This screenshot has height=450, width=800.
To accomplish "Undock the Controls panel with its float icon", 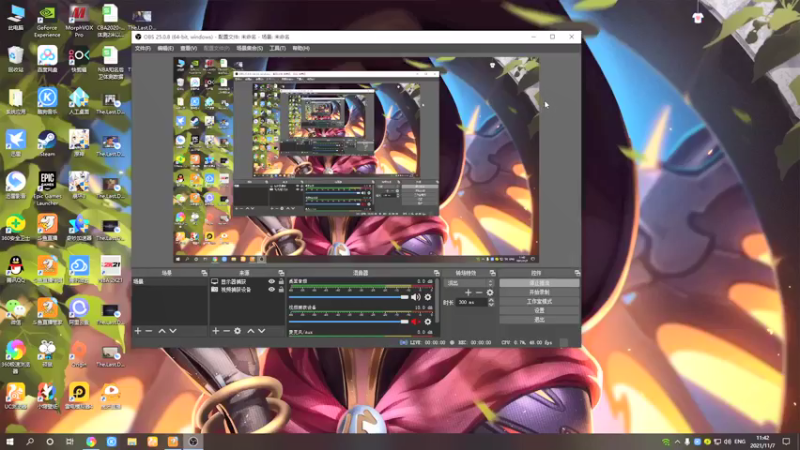I will (577, 273).
